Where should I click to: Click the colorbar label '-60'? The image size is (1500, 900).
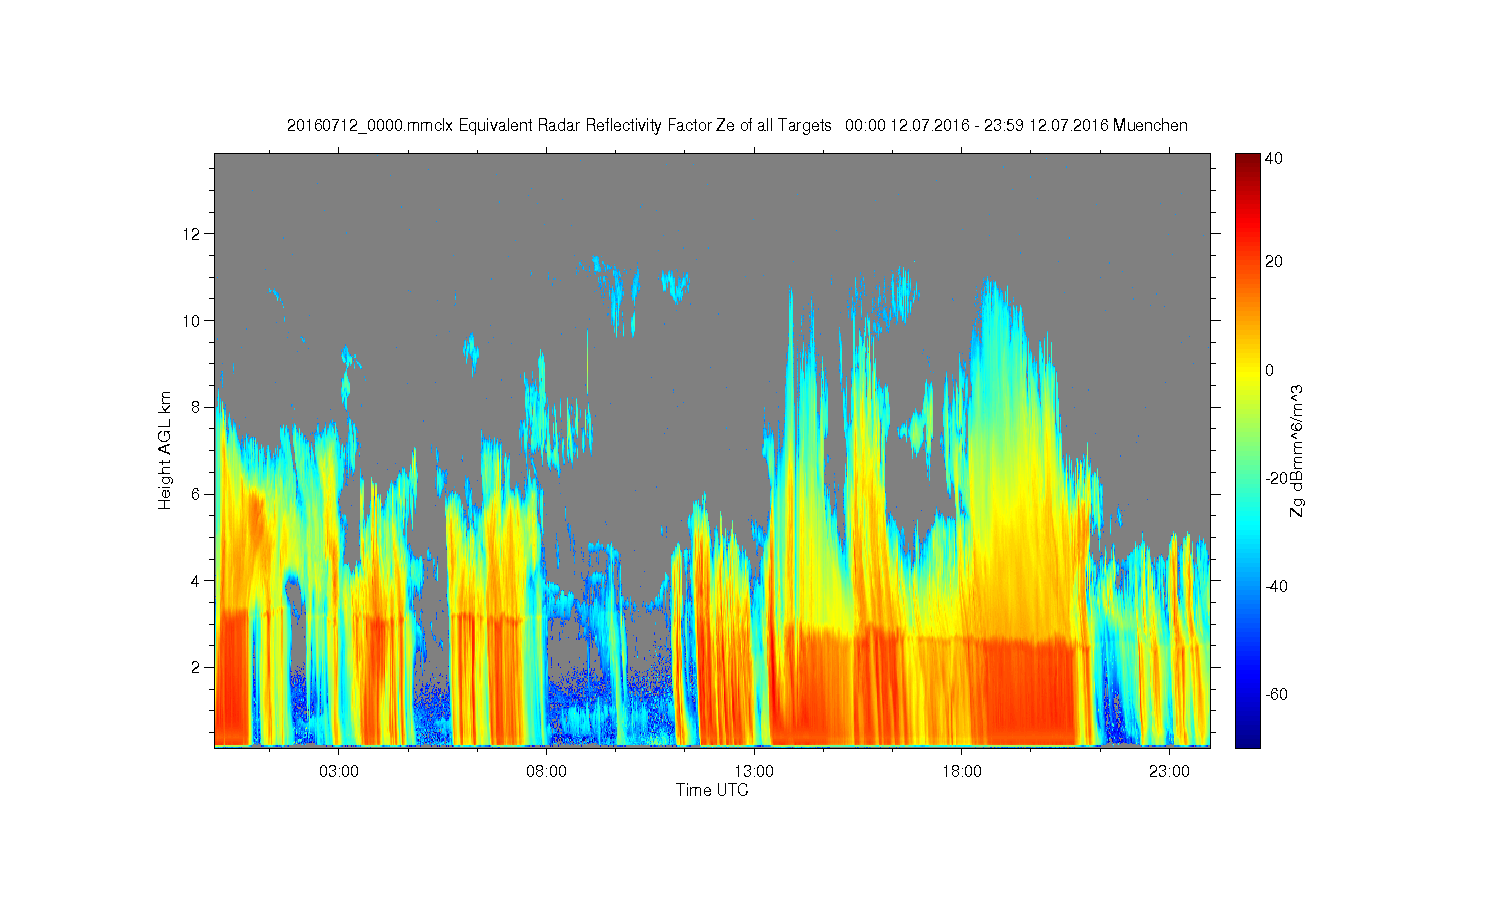[1276, 694]
